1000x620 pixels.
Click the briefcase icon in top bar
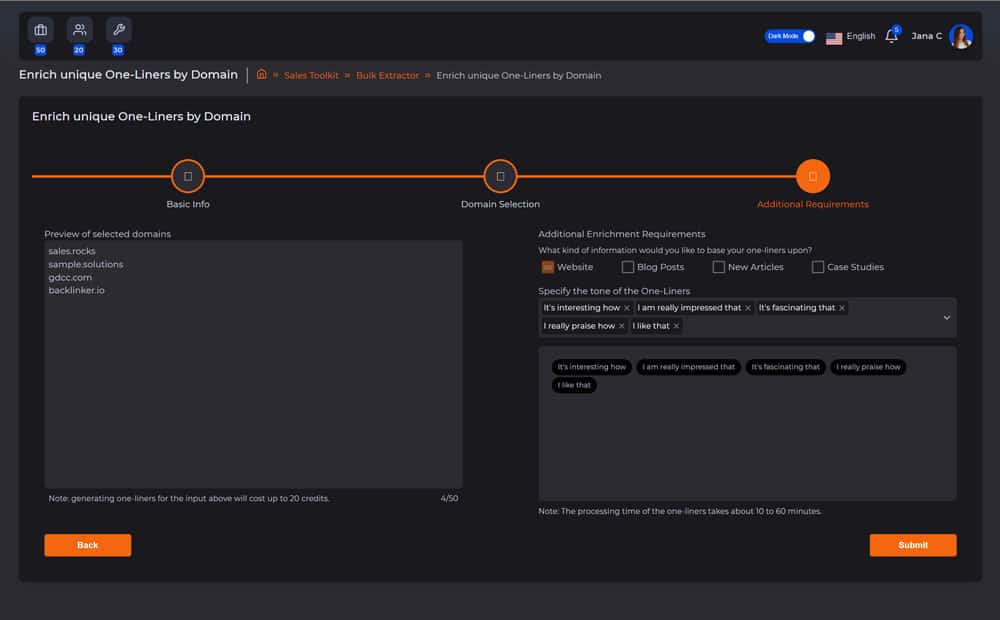click(40, 30)
